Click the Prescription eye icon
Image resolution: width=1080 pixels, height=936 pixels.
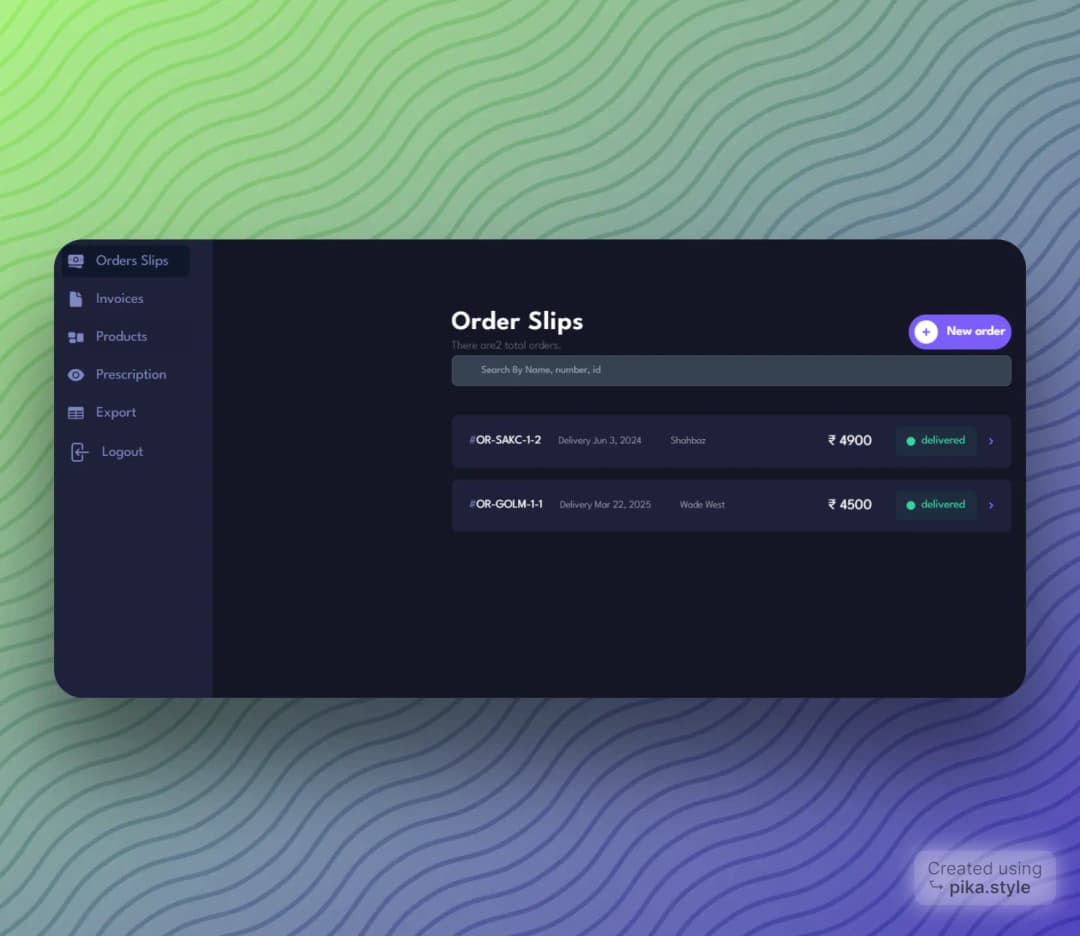(76, 375)
